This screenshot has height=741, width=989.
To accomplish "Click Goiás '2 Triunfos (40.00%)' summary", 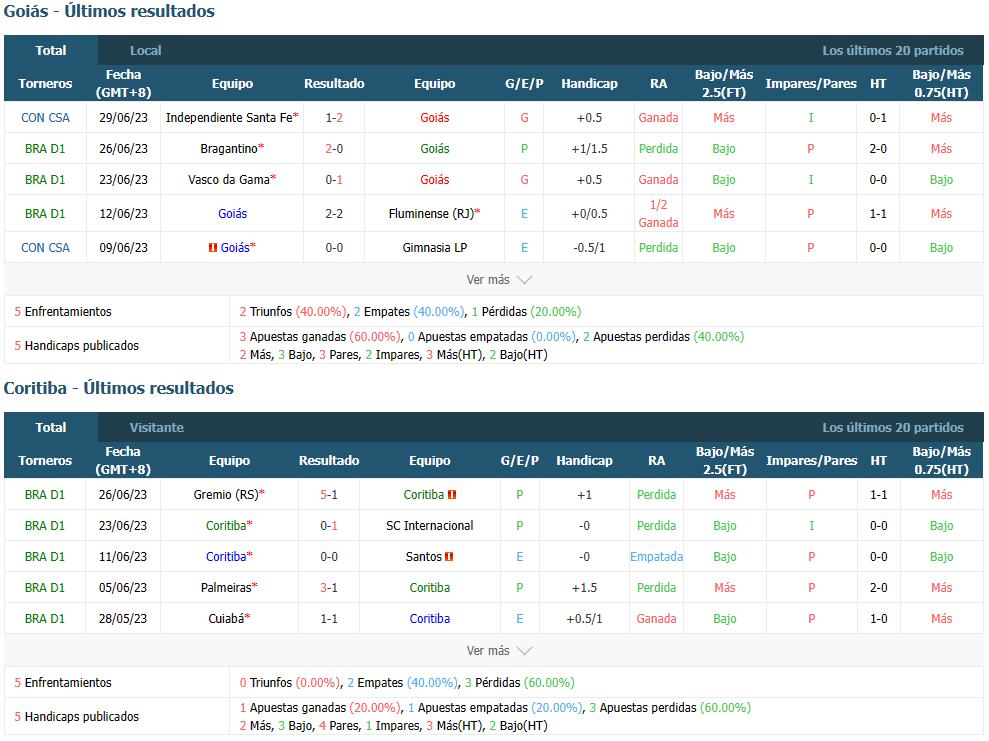I will click(x=293, y=312).
